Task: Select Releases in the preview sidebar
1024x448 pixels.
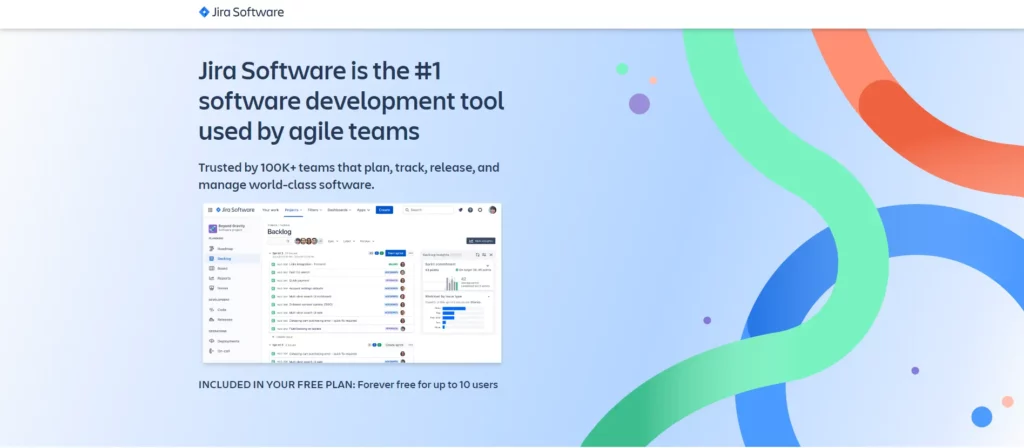Action: pyautogui.click(x=221, y=319)
